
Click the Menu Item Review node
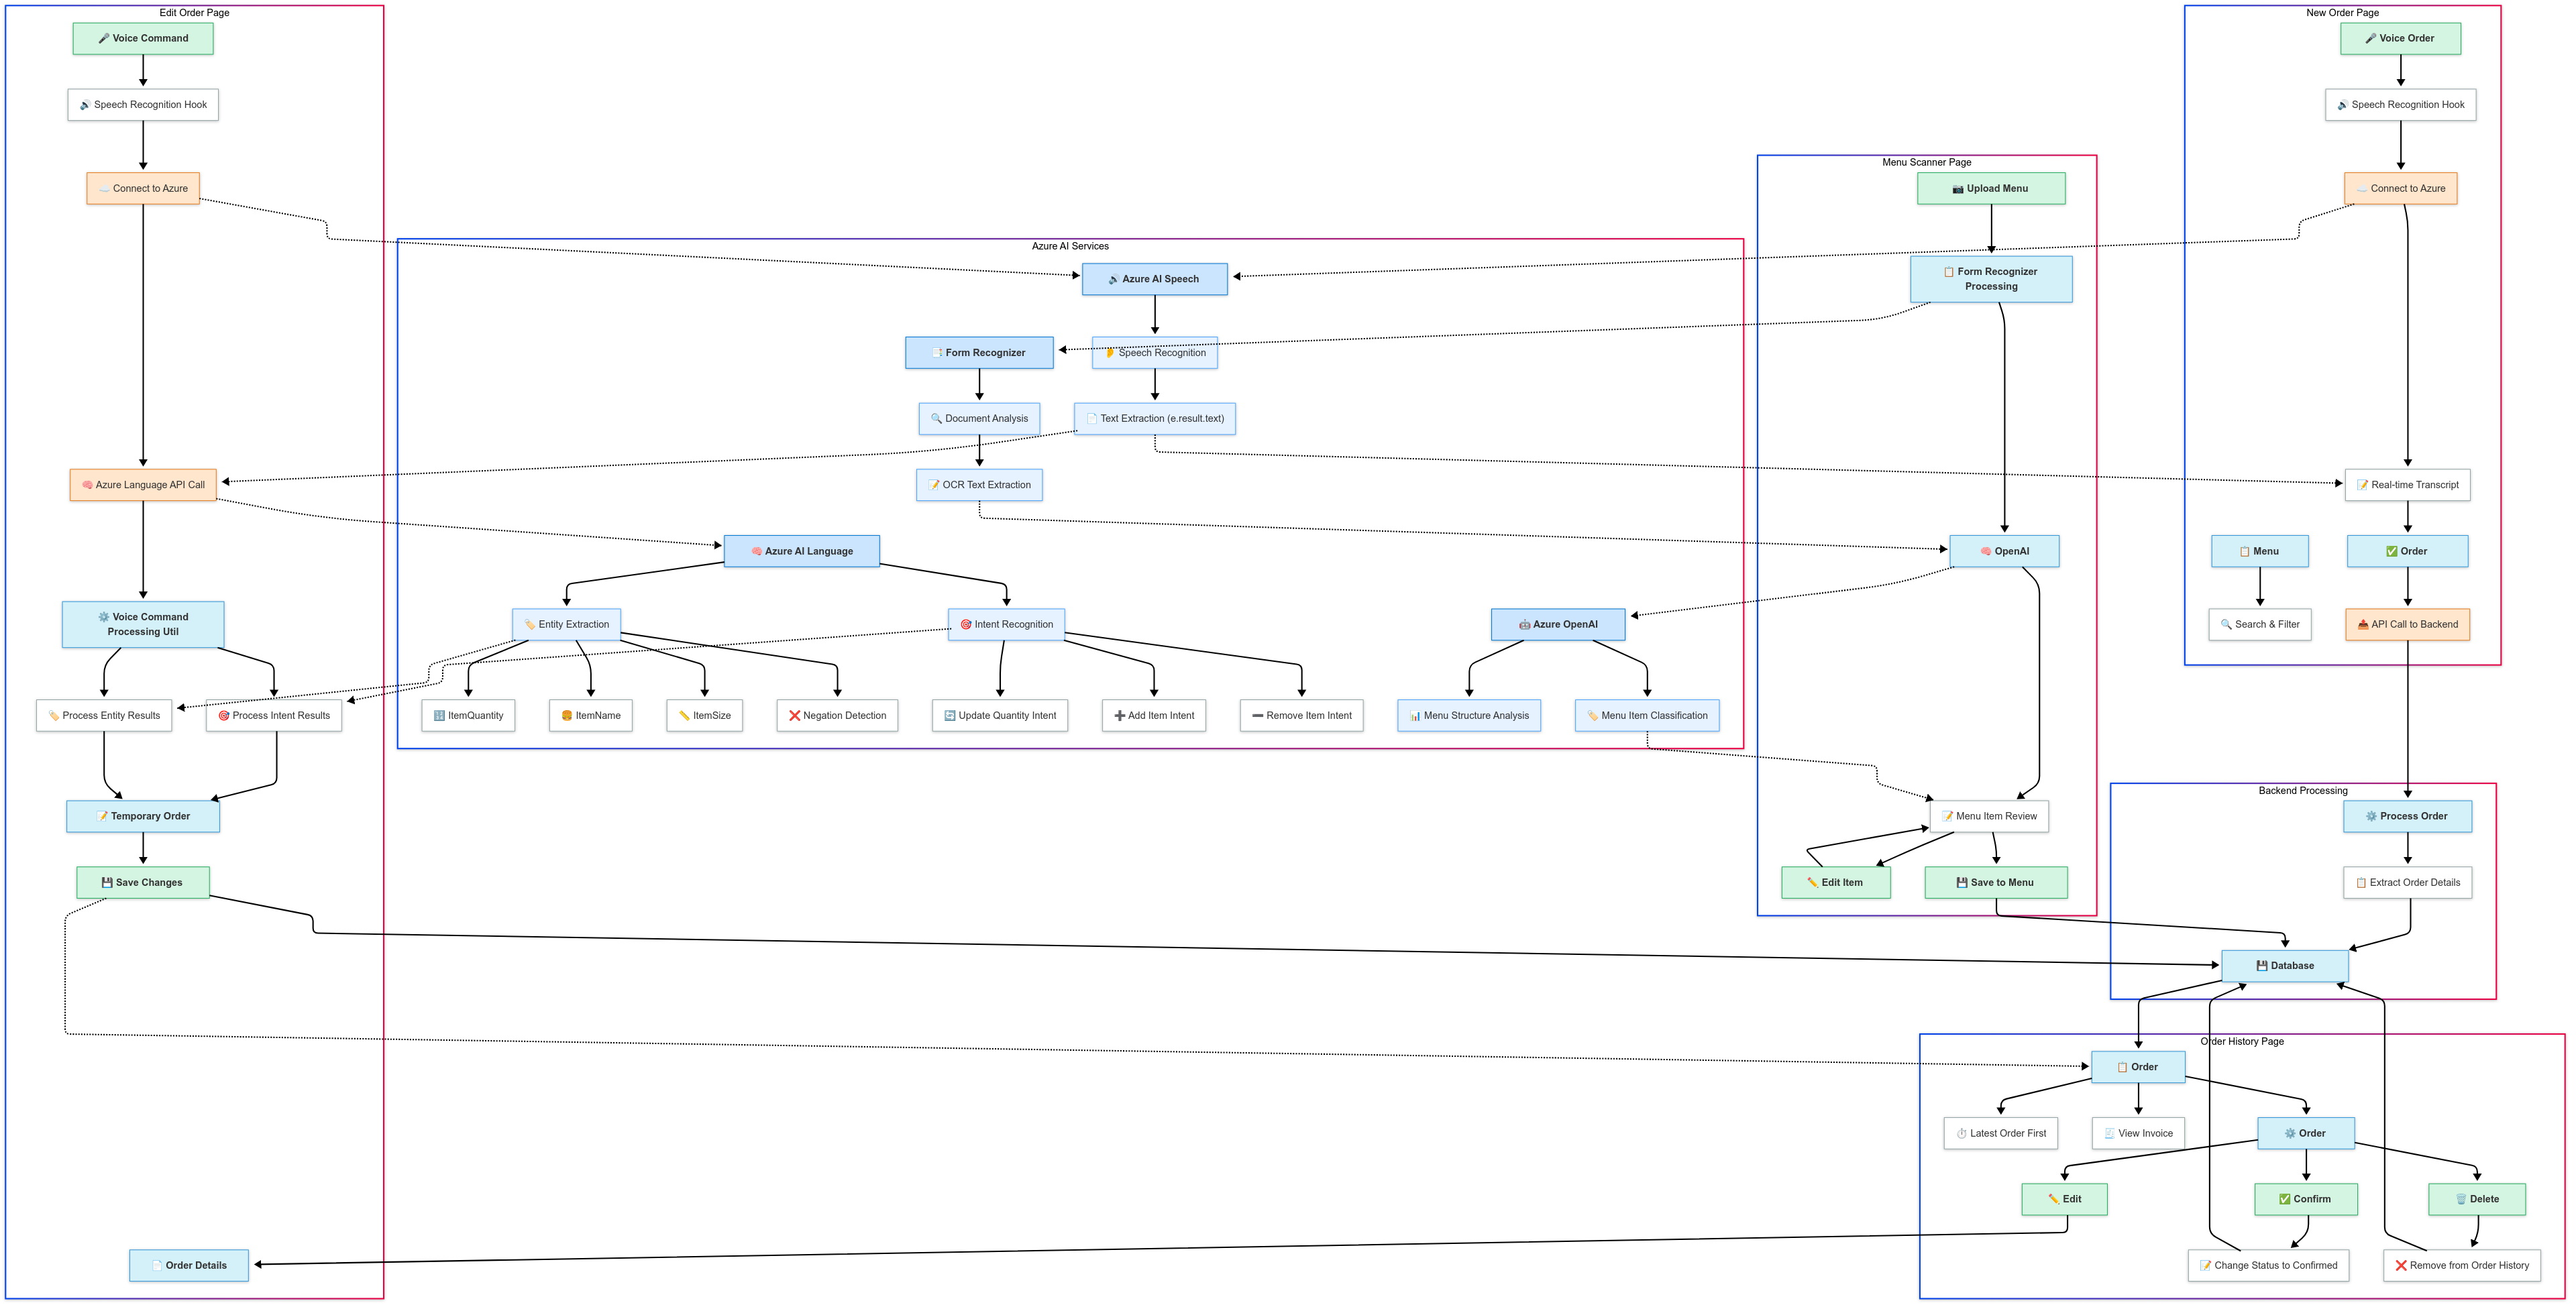pyautogui.click(x=1989, y=817)
